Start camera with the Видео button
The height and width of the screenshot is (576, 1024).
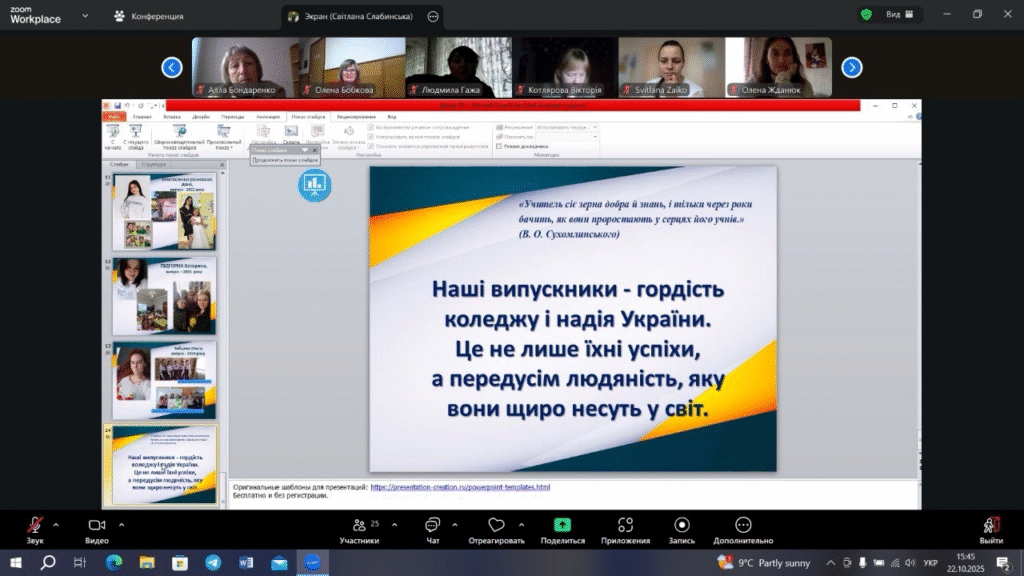pos(97,525)
